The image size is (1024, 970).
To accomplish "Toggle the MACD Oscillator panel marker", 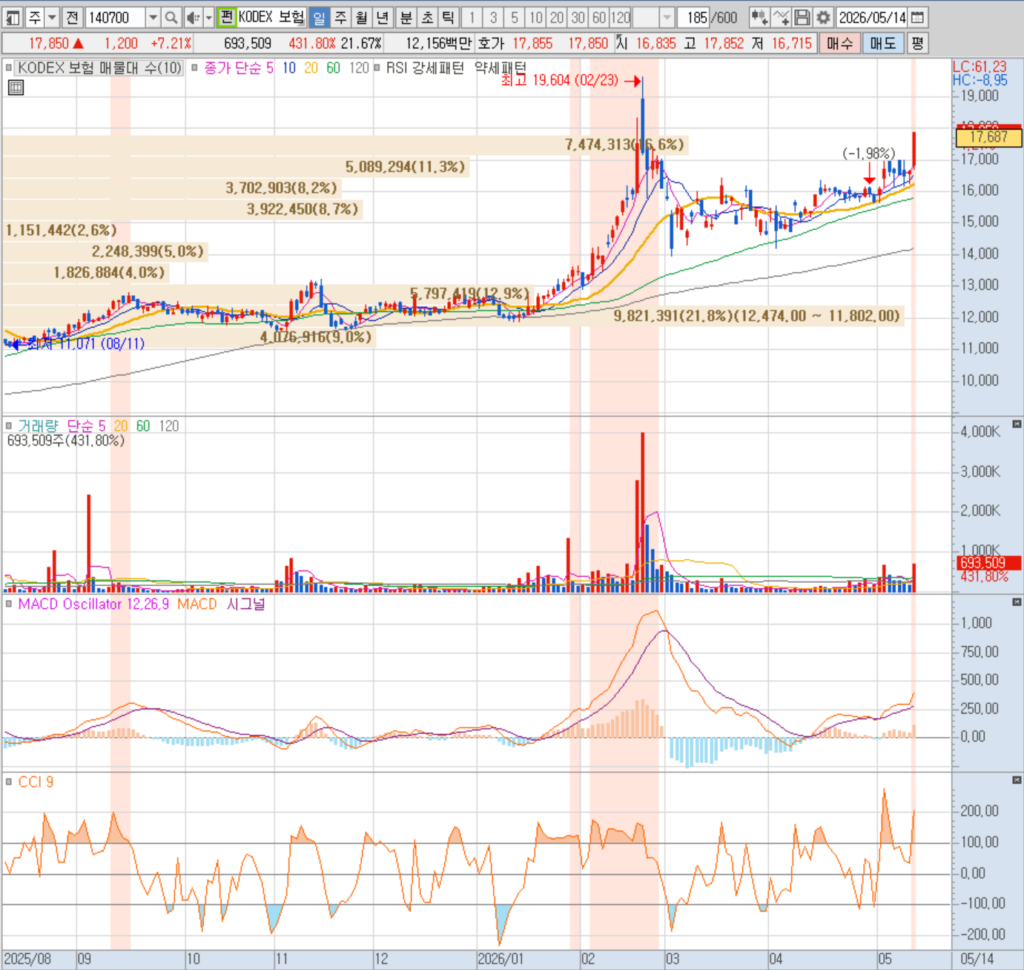I will coord(8,604).
